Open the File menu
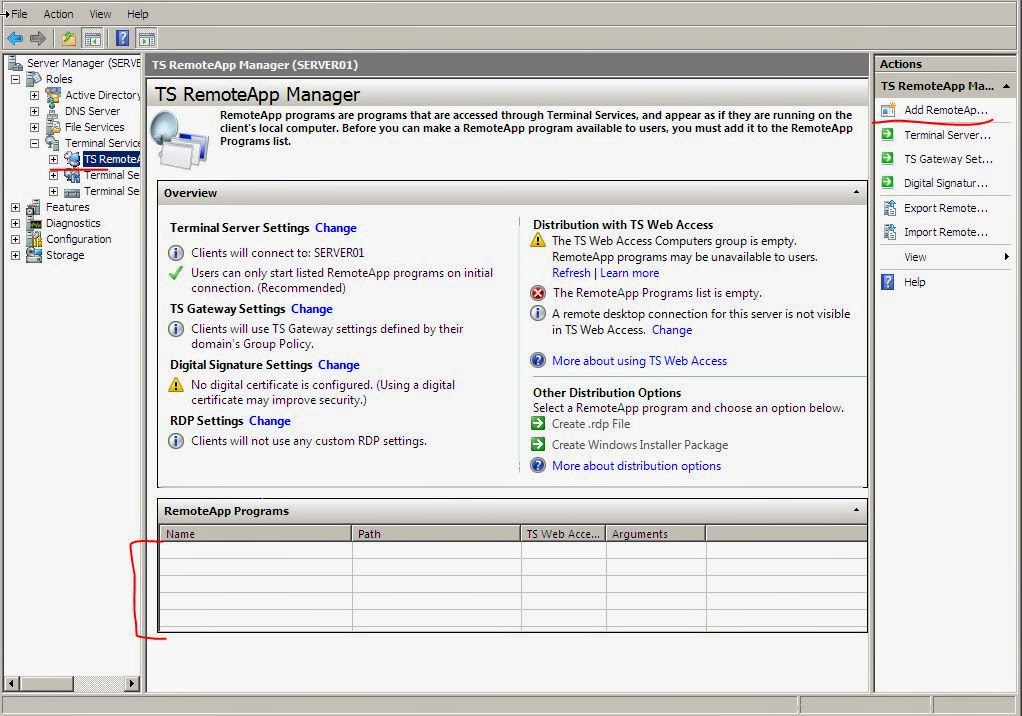Viewport: 1022px width, 716px height. point(20,14)
